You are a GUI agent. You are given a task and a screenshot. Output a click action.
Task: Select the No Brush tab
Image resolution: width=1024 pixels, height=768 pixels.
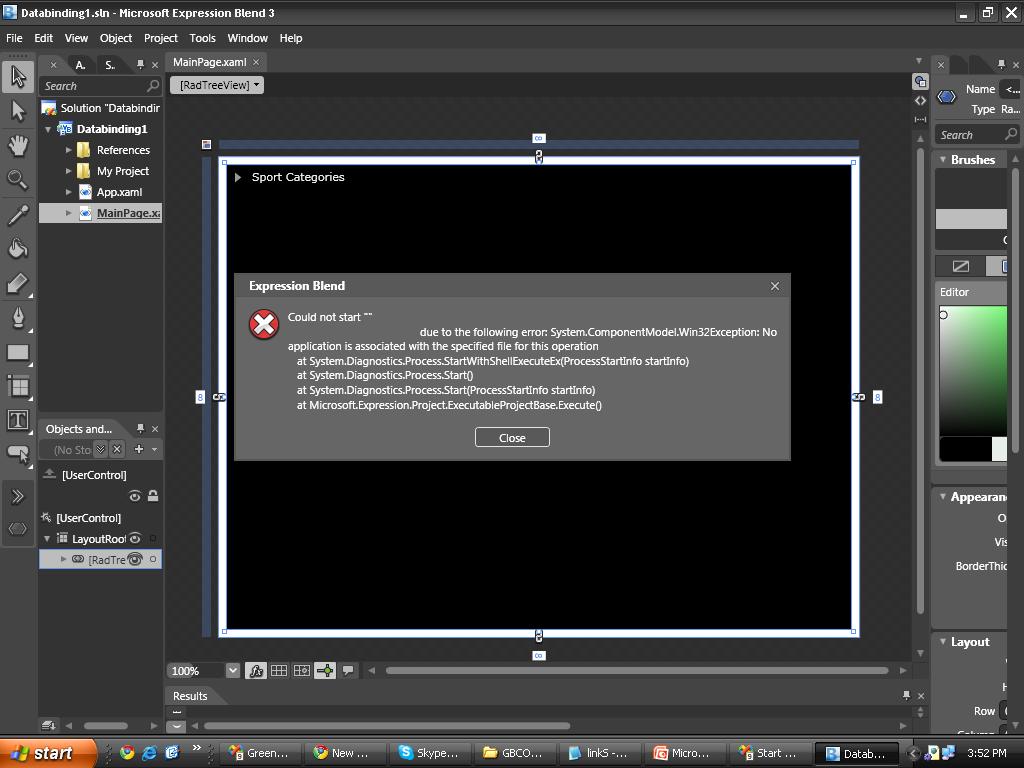(x=961, y=266)
